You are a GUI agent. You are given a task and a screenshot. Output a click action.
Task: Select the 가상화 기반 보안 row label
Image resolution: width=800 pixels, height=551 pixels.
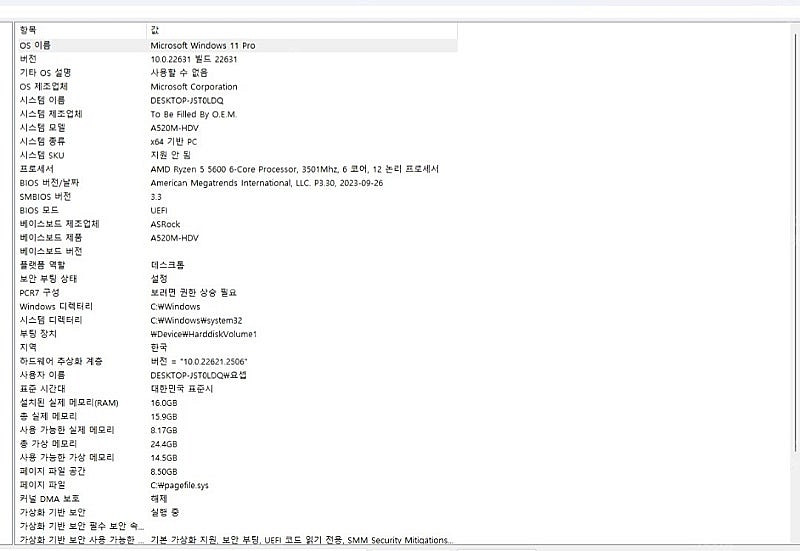(x=52, y=513)
